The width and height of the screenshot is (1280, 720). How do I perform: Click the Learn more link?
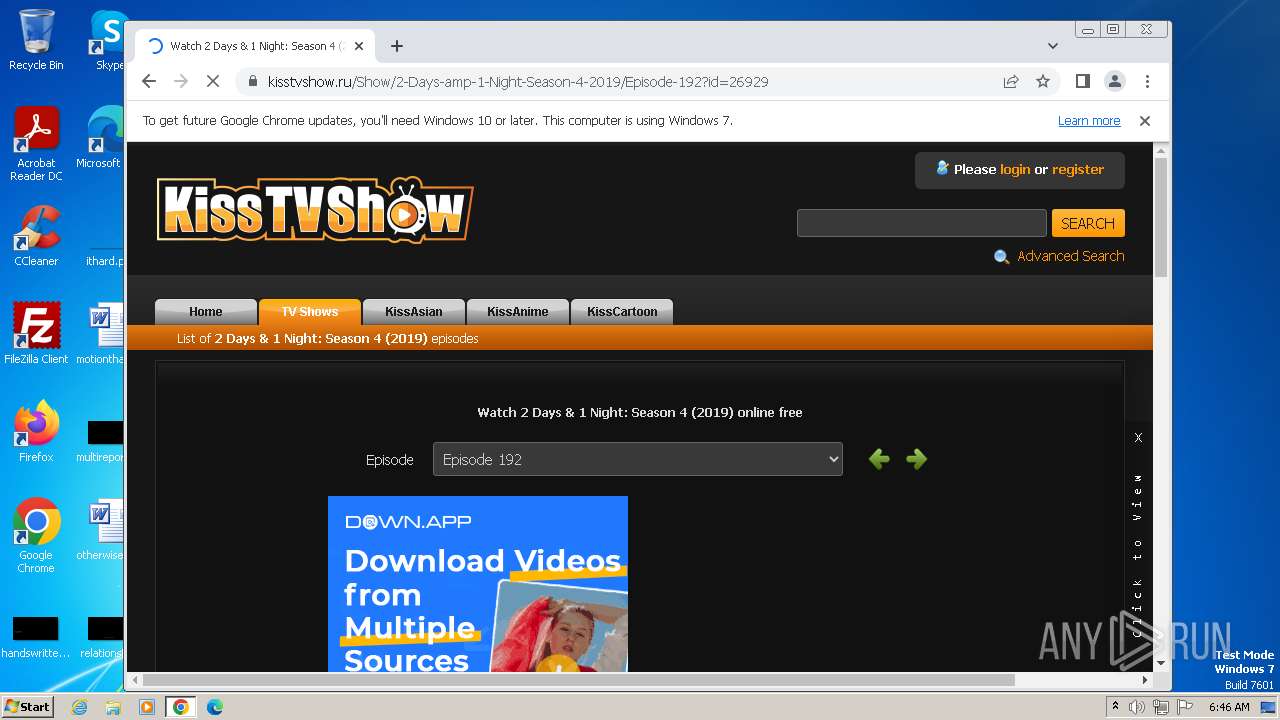[1089, 121]
